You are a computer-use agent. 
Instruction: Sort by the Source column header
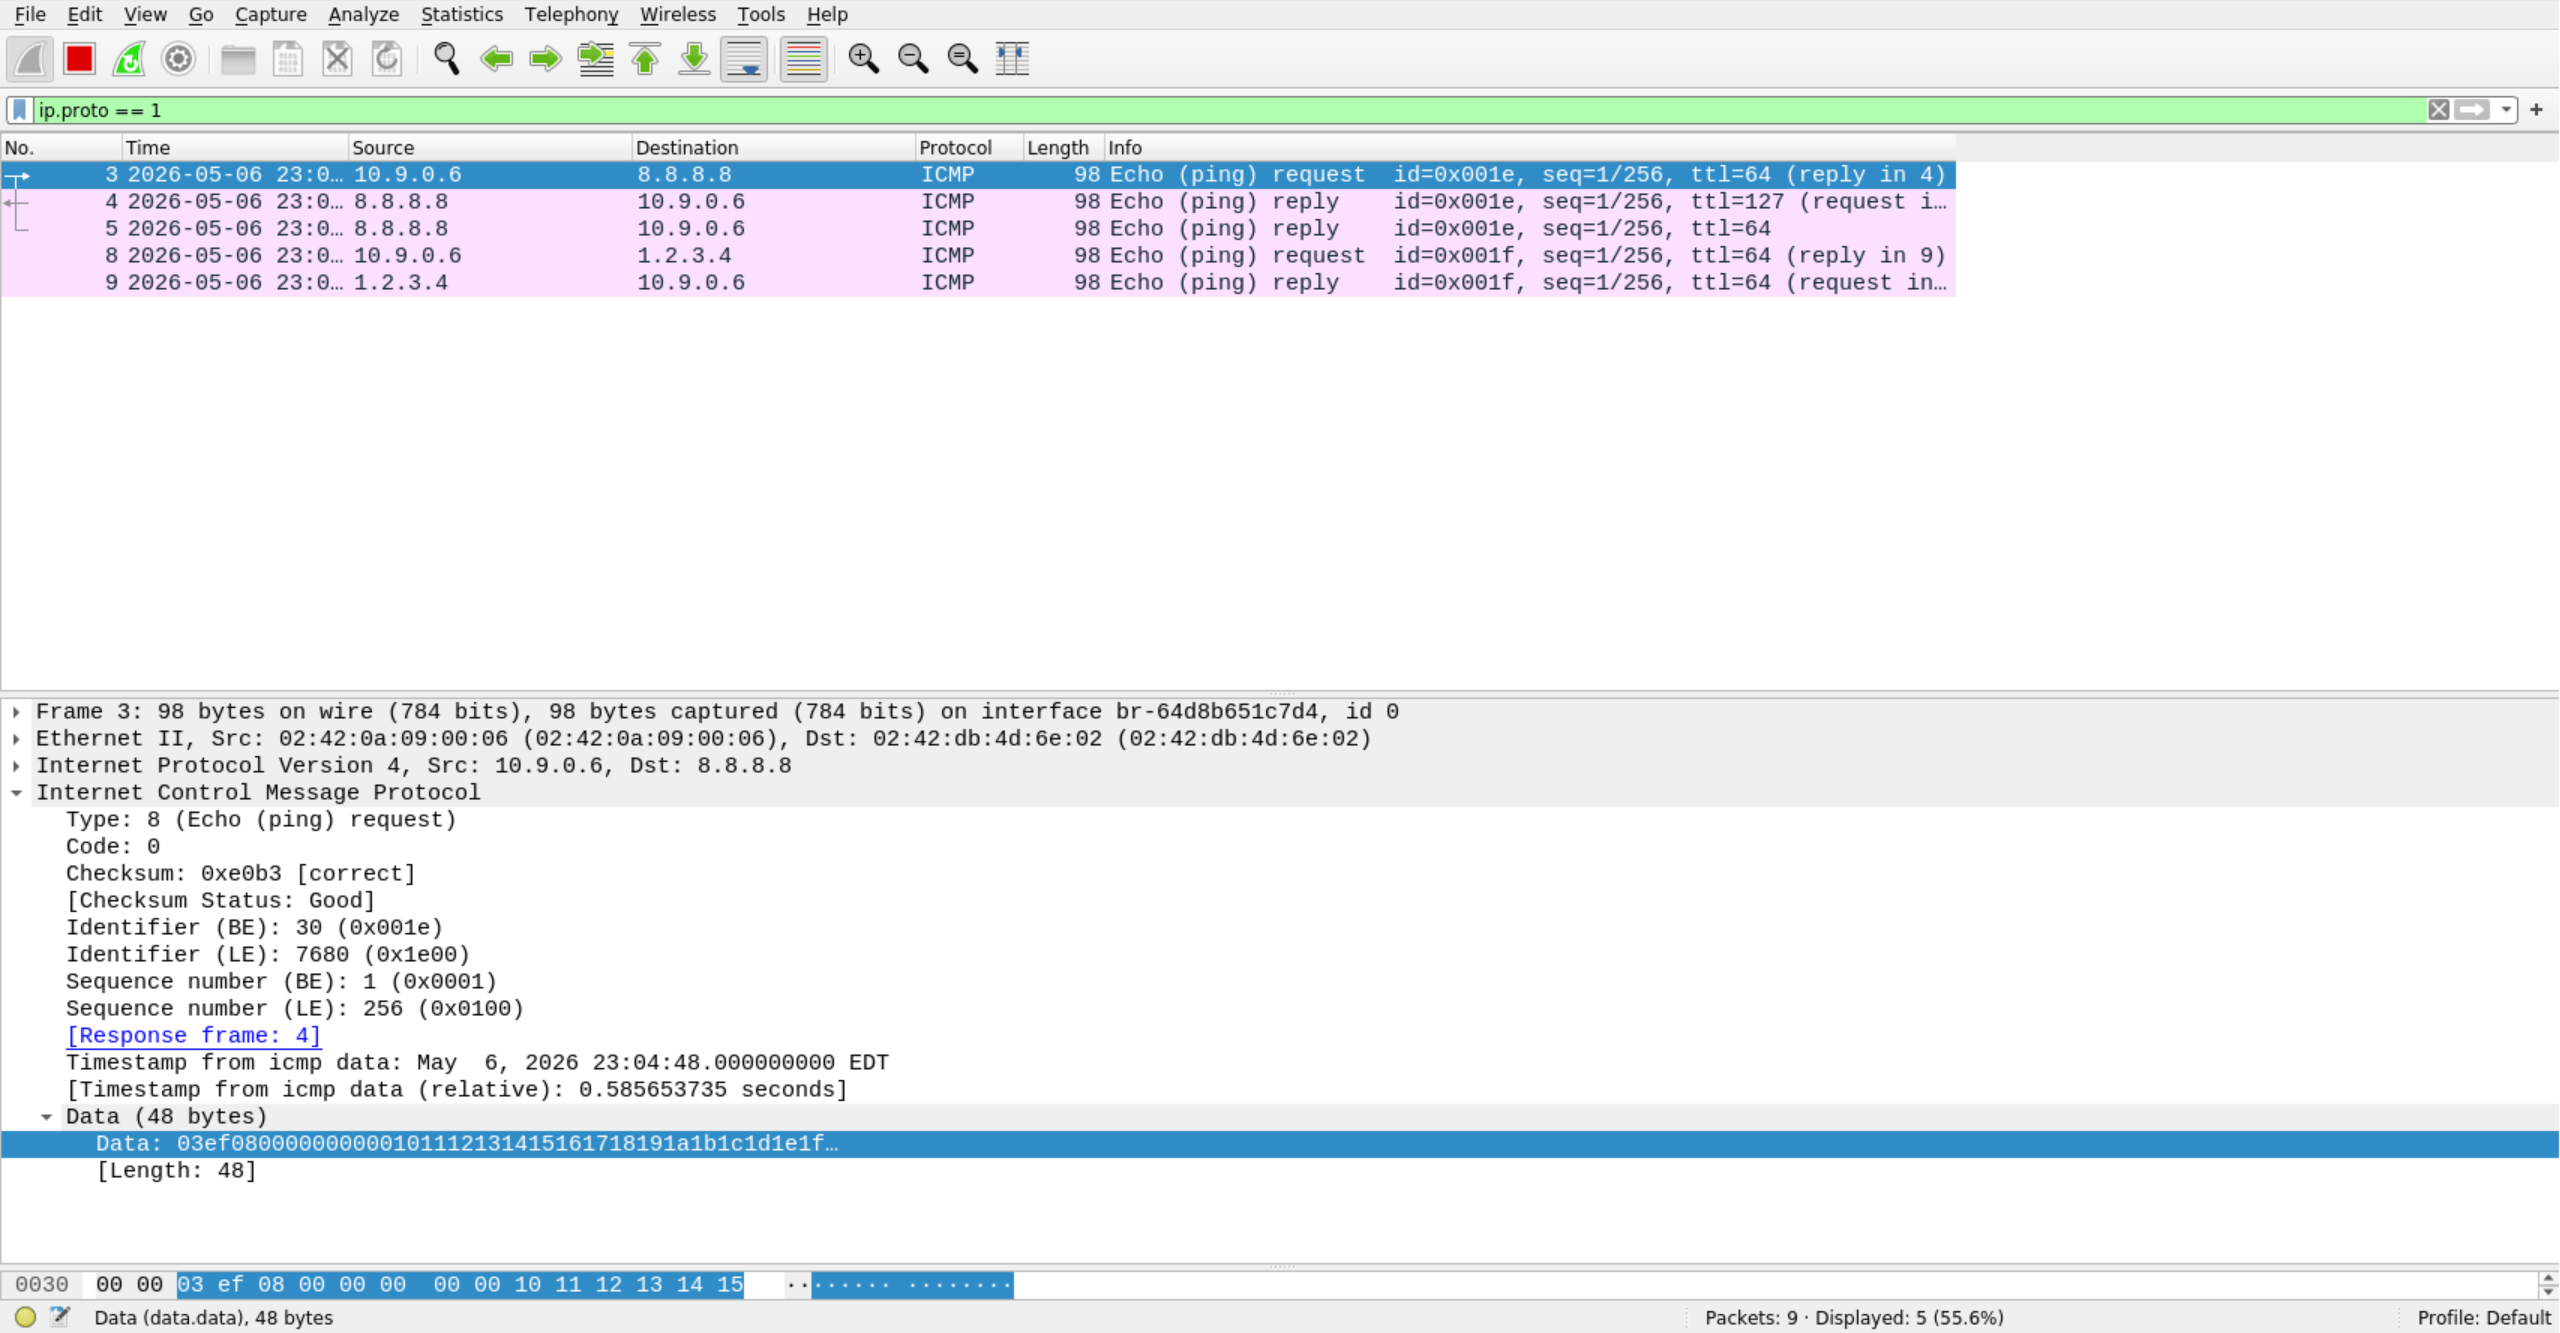(x=490, y=147)
